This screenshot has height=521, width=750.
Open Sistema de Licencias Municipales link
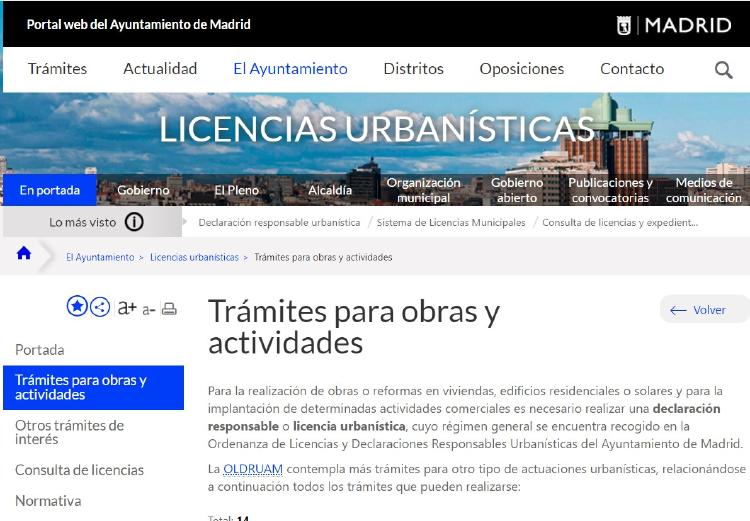(451, 222)
